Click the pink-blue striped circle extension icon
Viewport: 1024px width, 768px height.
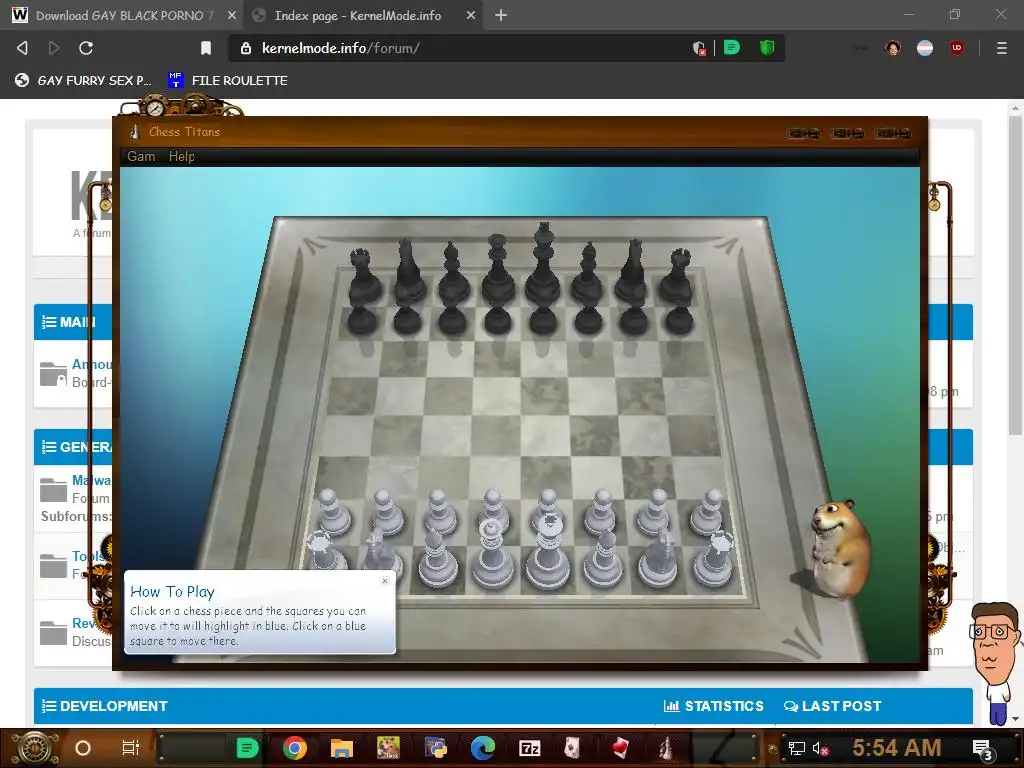(925, 48)
